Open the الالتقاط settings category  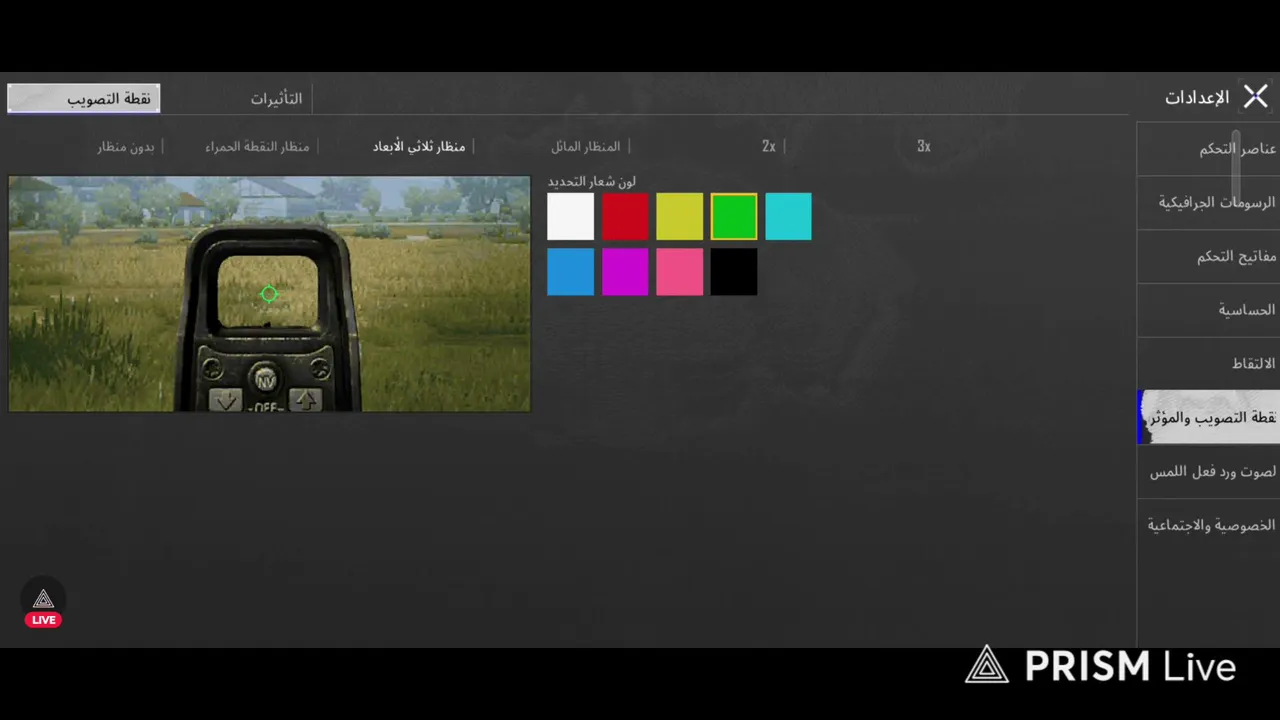click(1208, 364)
